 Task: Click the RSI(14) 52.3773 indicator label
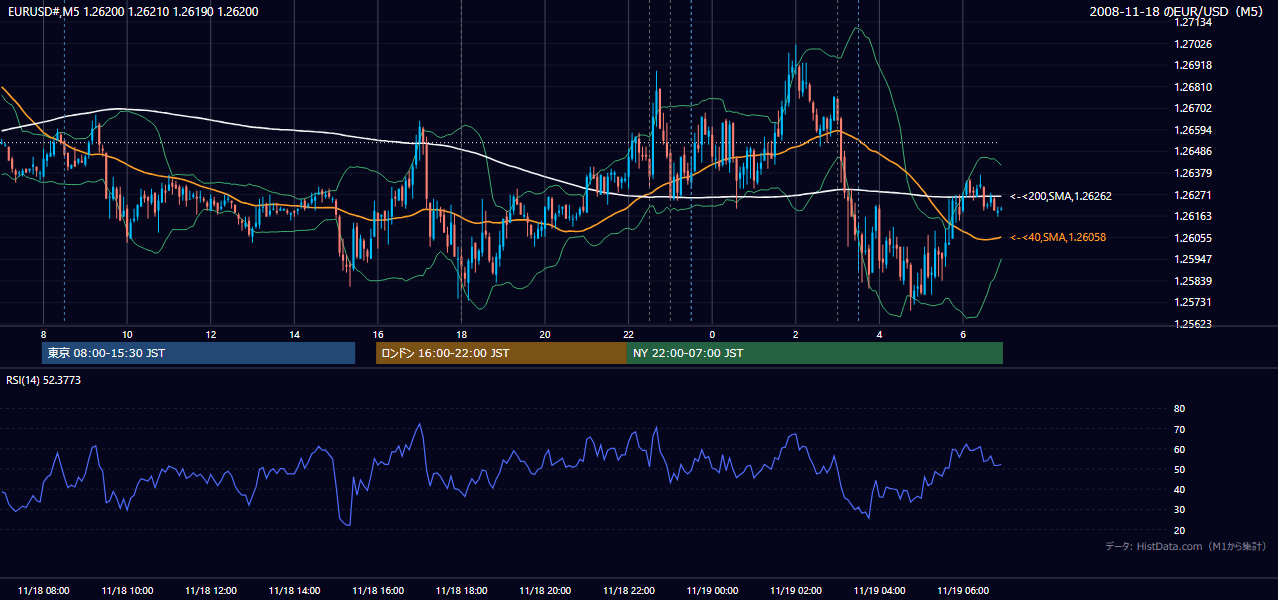pyautogui.click(x=42, y=380)
